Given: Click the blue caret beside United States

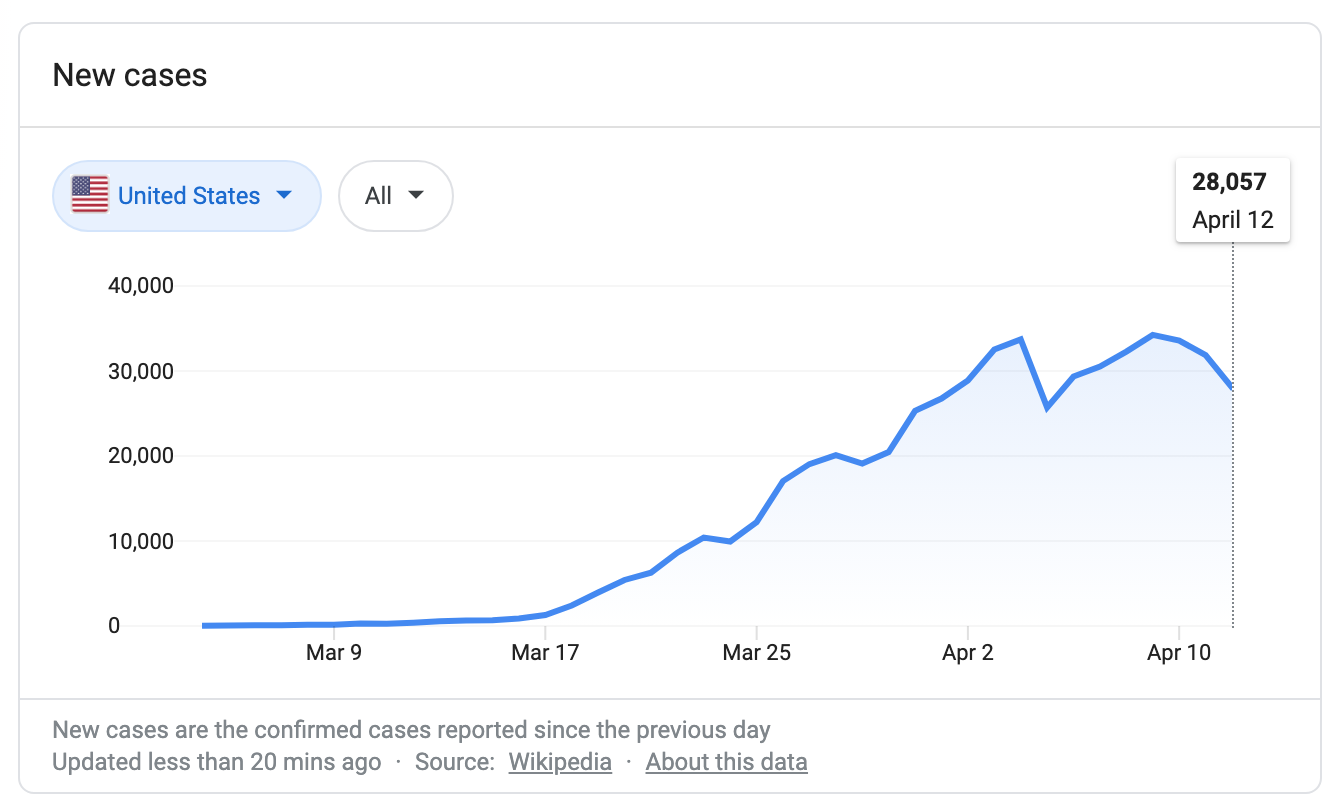Looking at the screenshot, I should (x=284, y=195).
